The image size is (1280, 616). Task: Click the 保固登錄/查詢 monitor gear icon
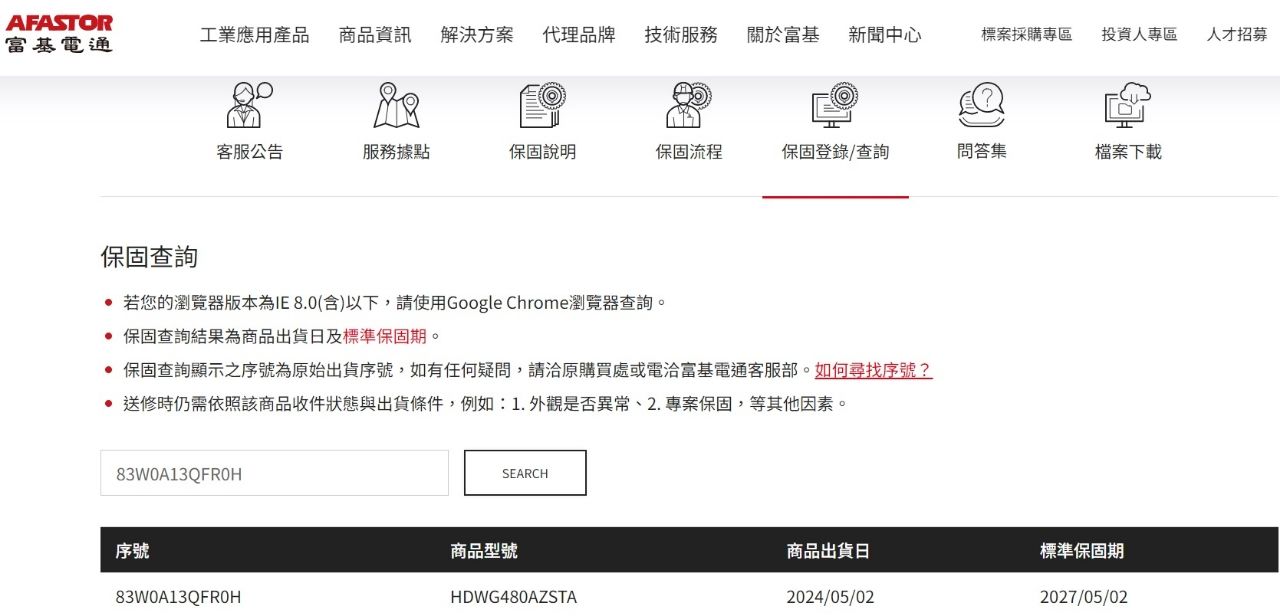coord(835,105)
